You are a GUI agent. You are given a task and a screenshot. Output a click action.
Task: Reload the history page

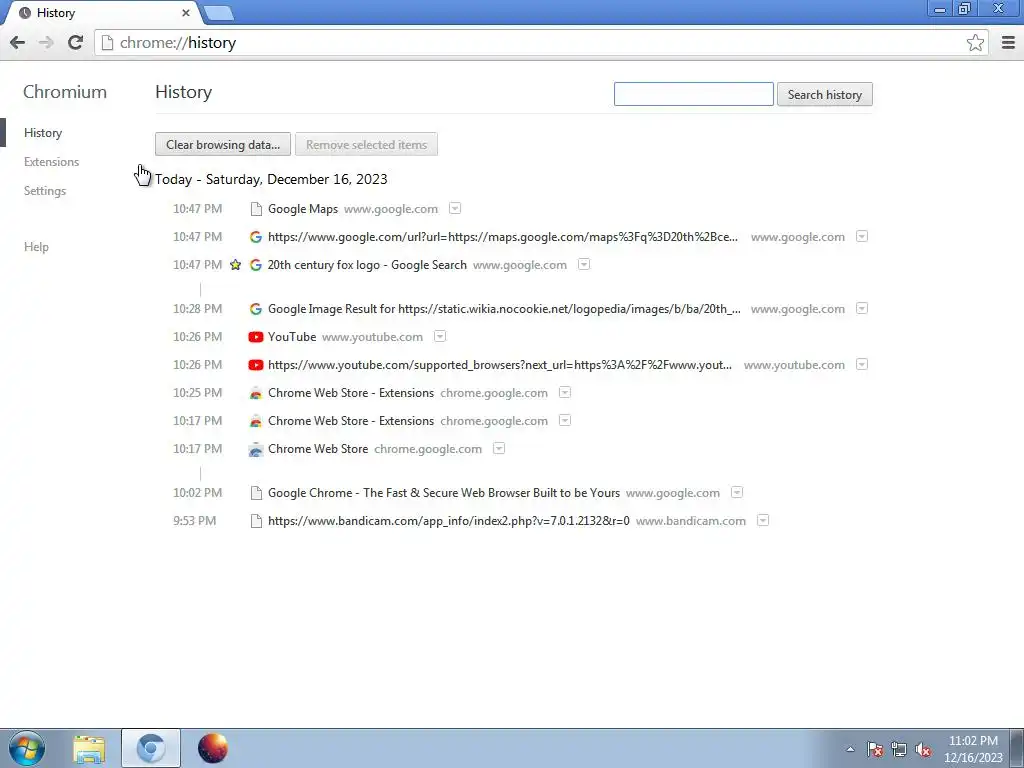coord(76,42)
